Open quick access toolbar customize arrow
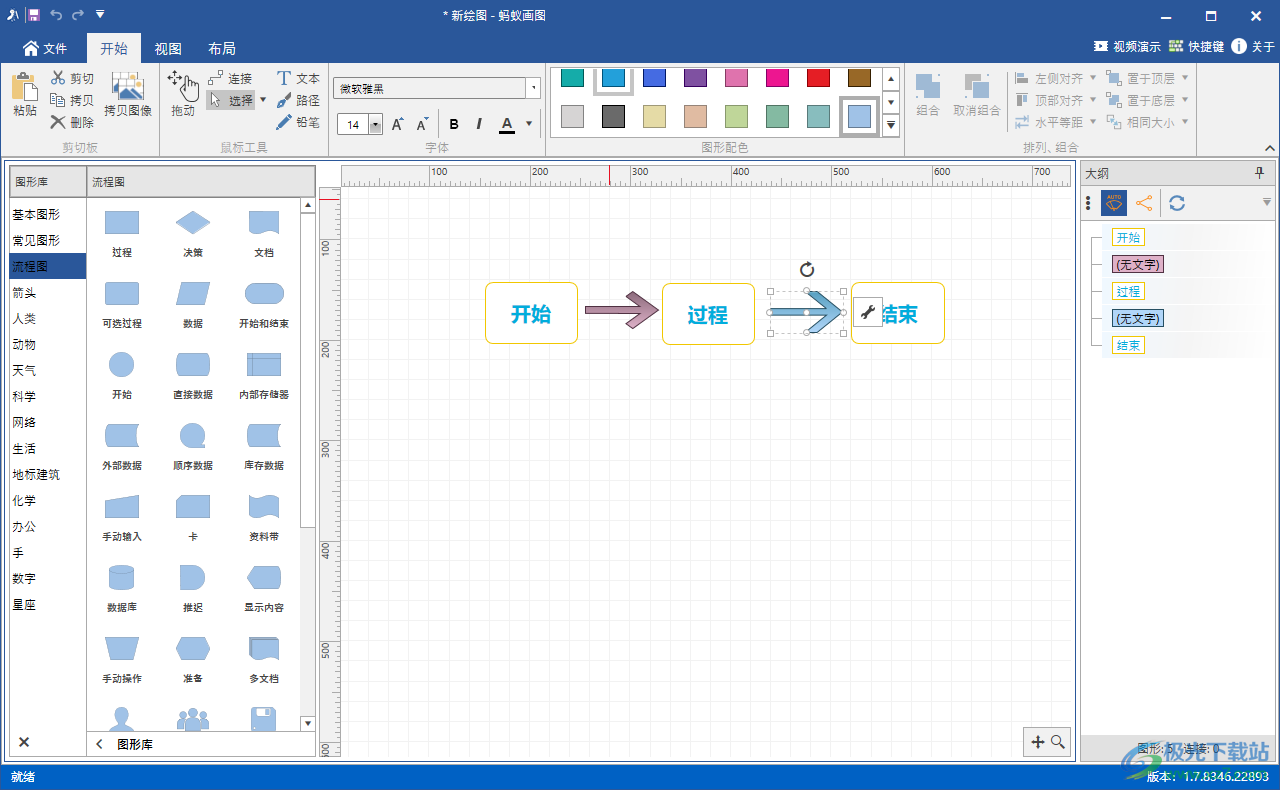Viewport: 1280px width, 790px height. [x=100, y=14]
